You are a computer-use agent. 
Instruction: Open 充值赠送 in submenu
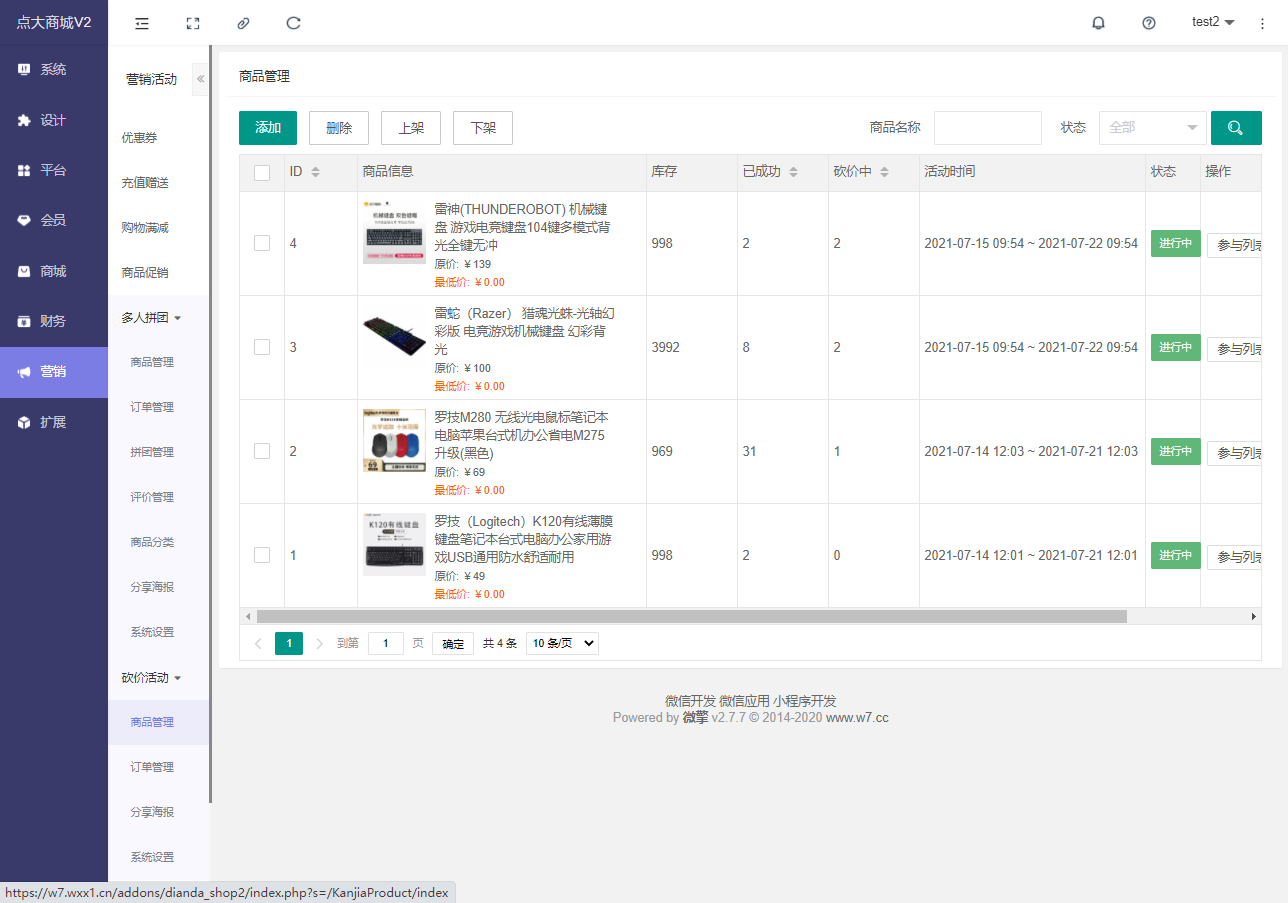145,183
